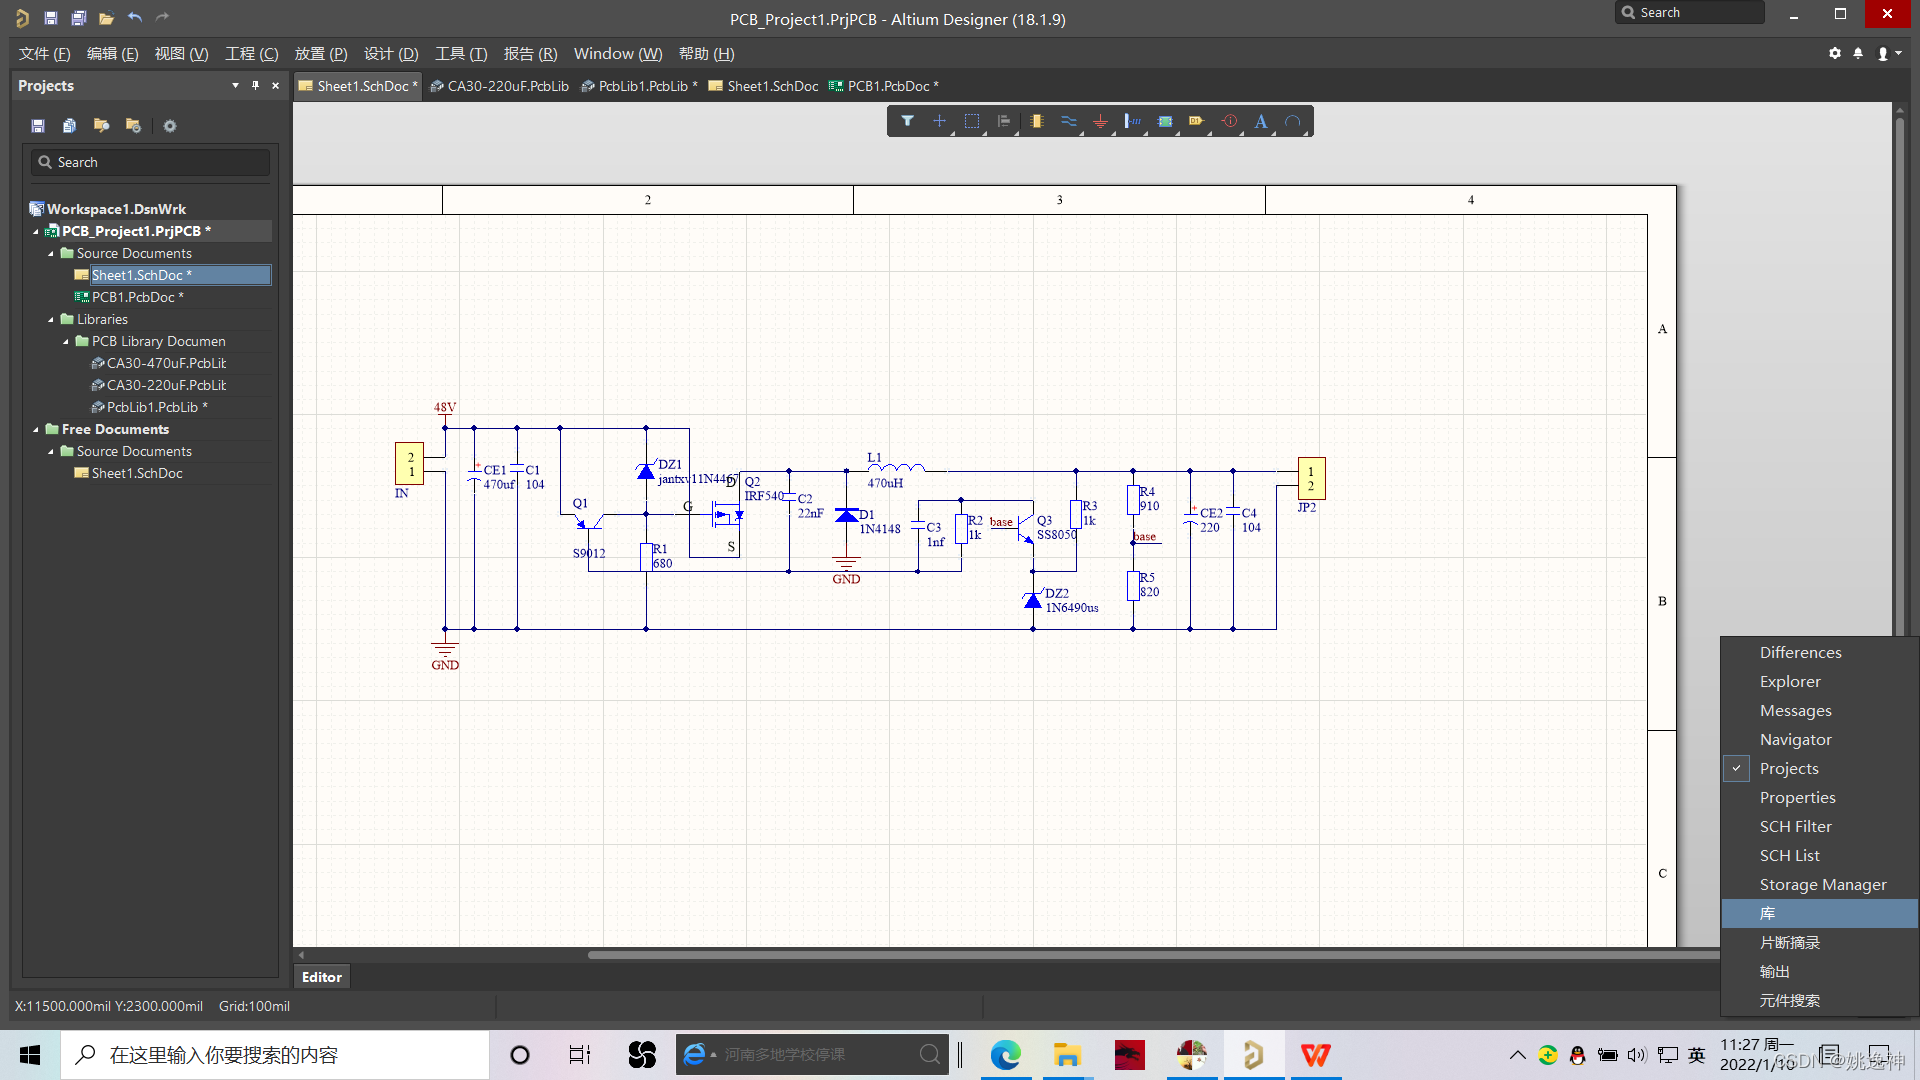Click the Place Wire tool icon
The height and width of the screenshot is (1080, 1920).
(1068, 121)
